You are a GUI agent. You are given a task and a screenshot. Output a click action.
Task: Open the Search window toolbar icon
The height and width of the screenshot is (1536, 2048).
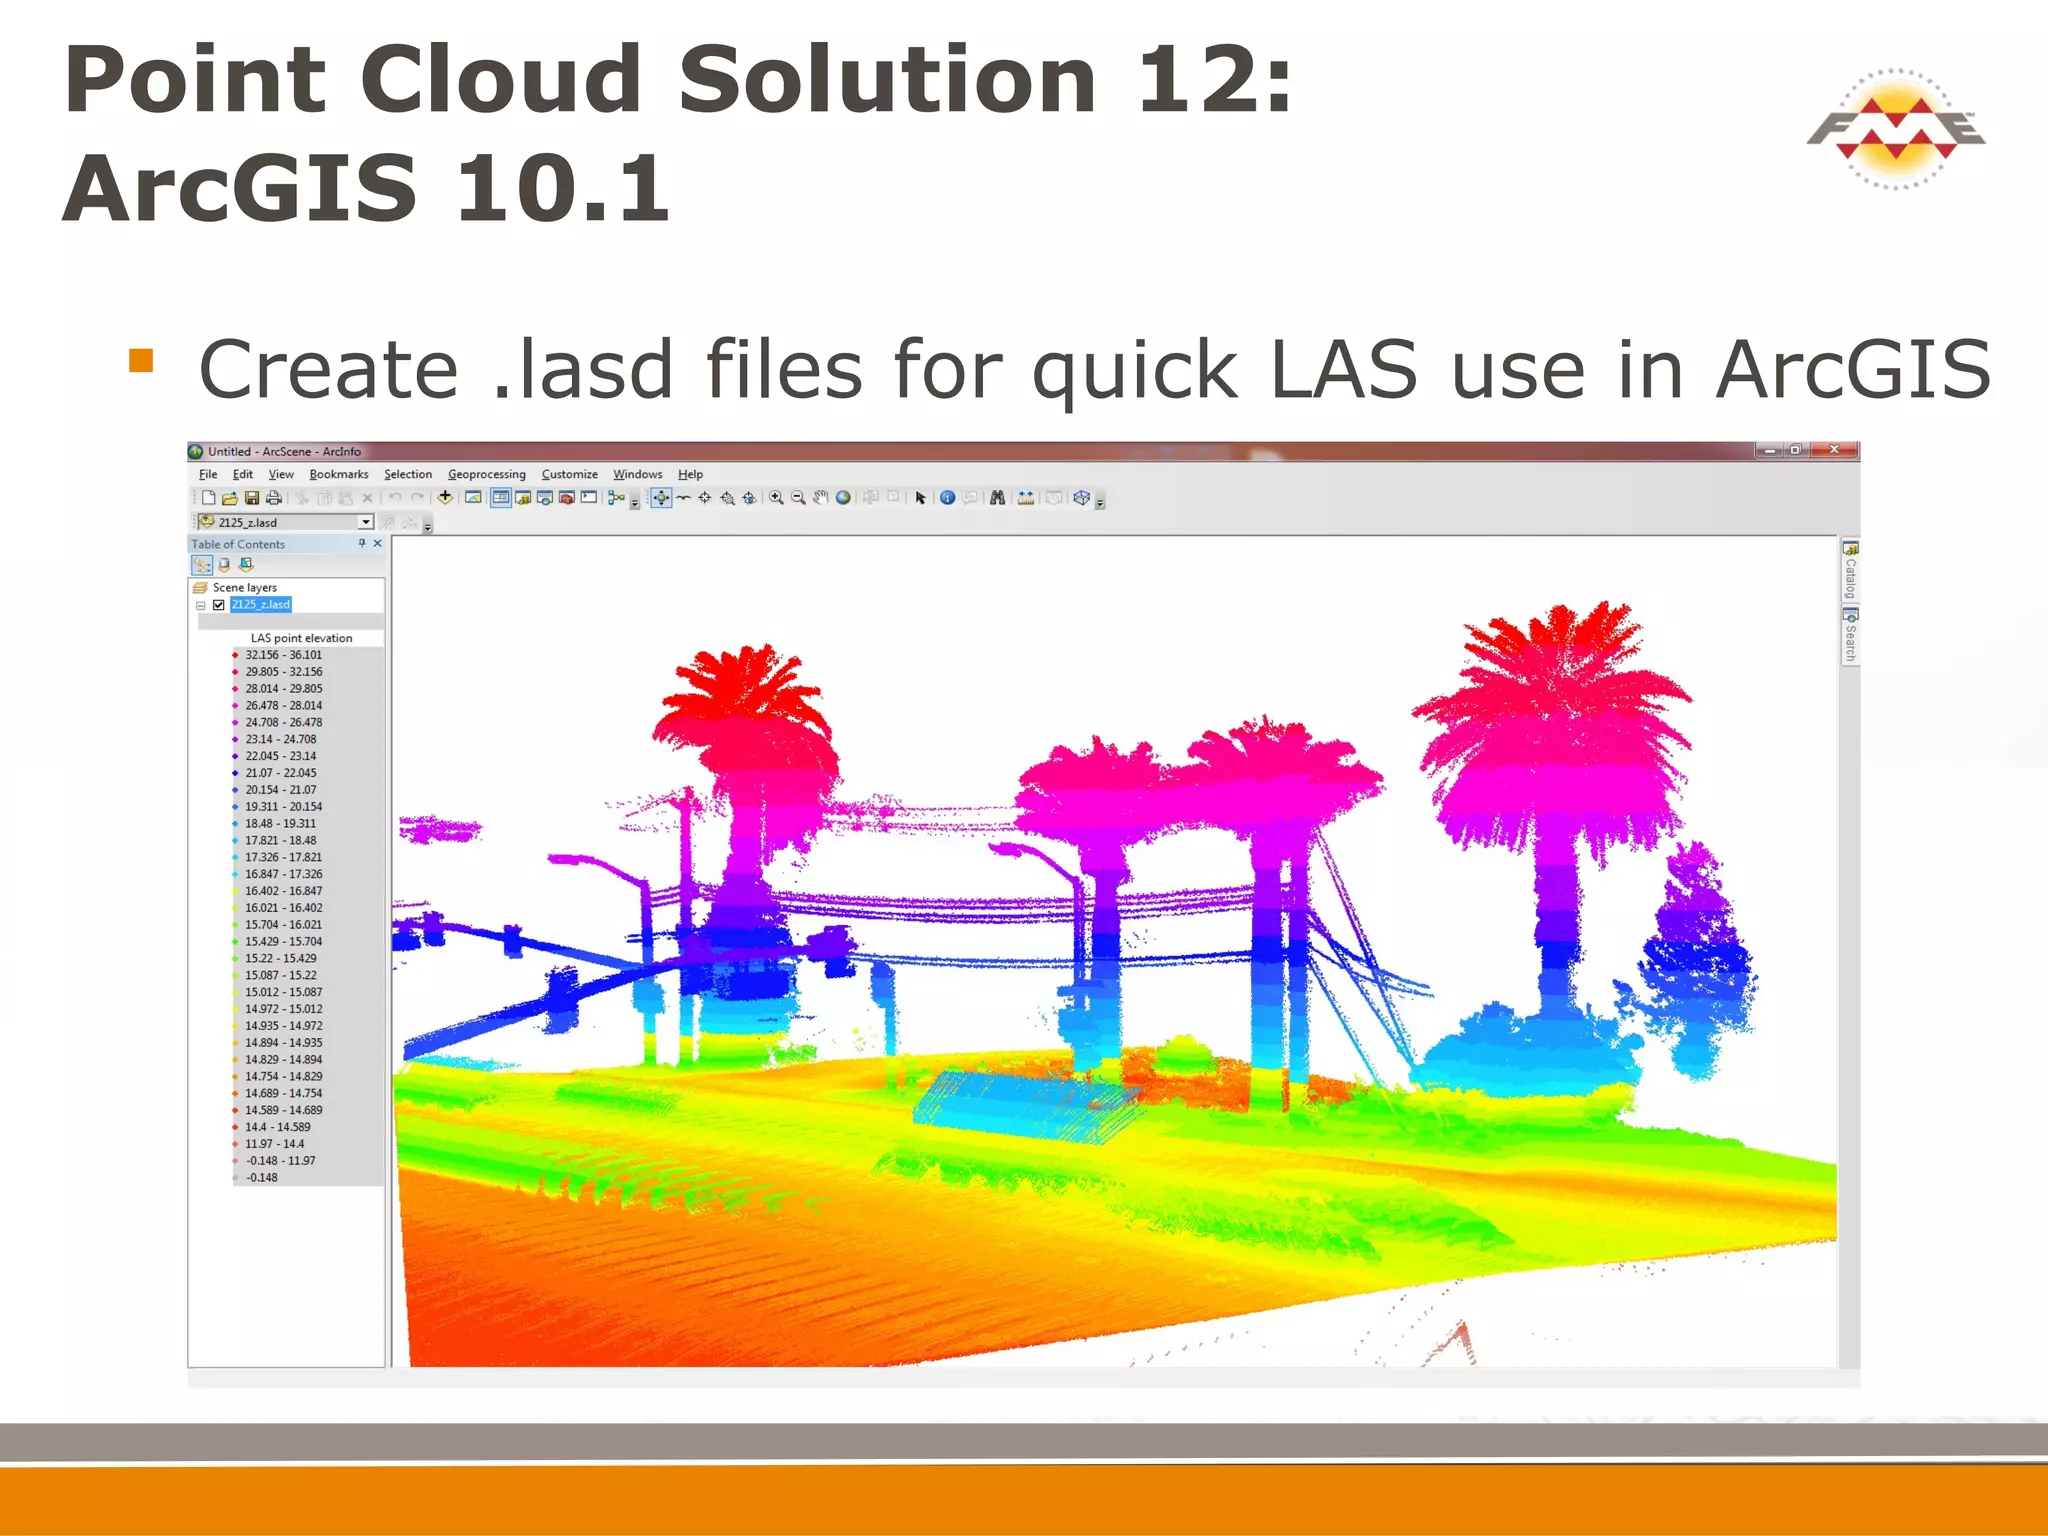pyautogui.click(x=545, y=497)
